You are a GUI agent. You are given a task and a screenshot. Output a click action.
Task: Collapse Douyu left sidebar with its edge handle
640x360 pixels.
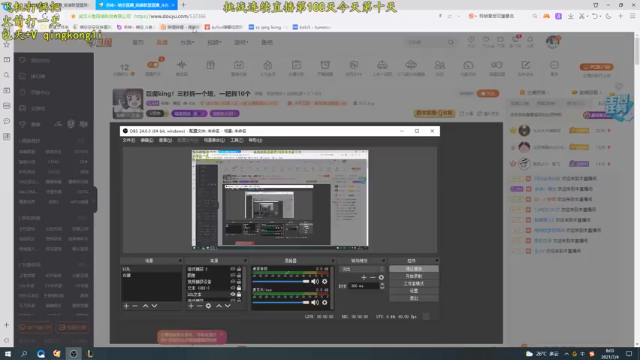[95, 200]
